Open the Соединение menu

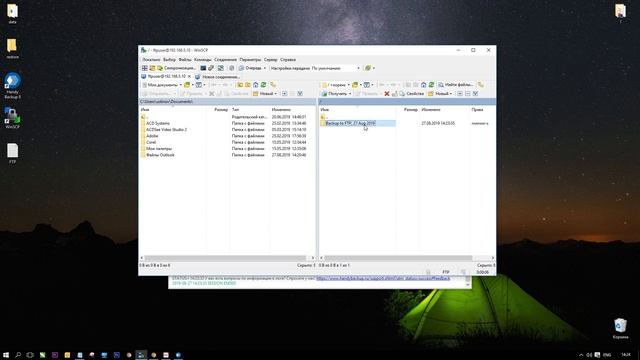(225, 60)
